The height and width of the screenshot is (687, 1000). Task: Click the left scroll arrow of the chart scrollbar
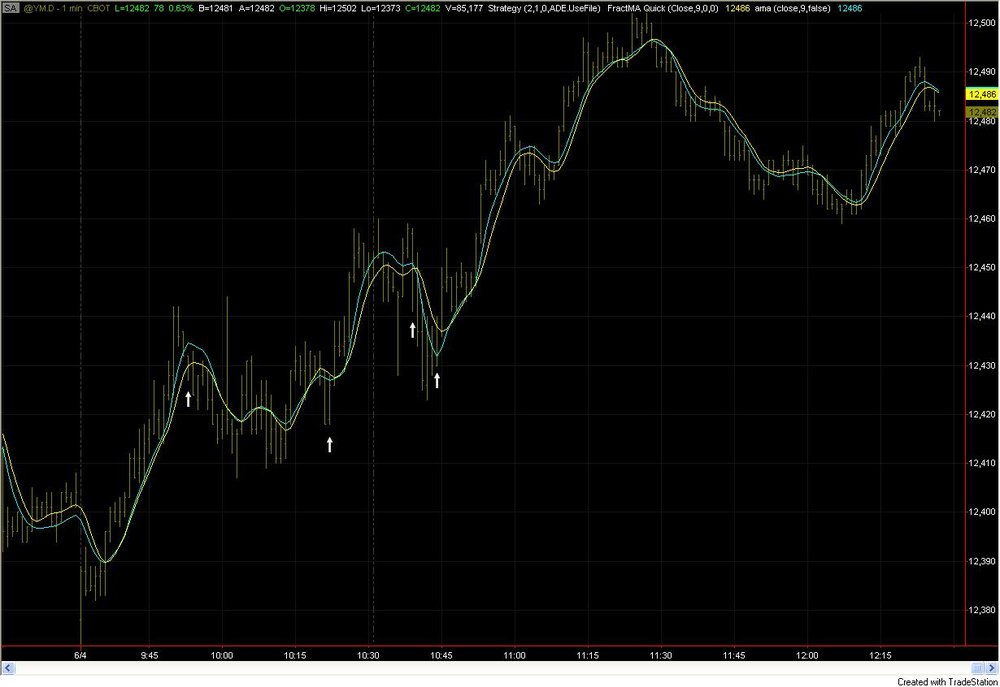9,668
